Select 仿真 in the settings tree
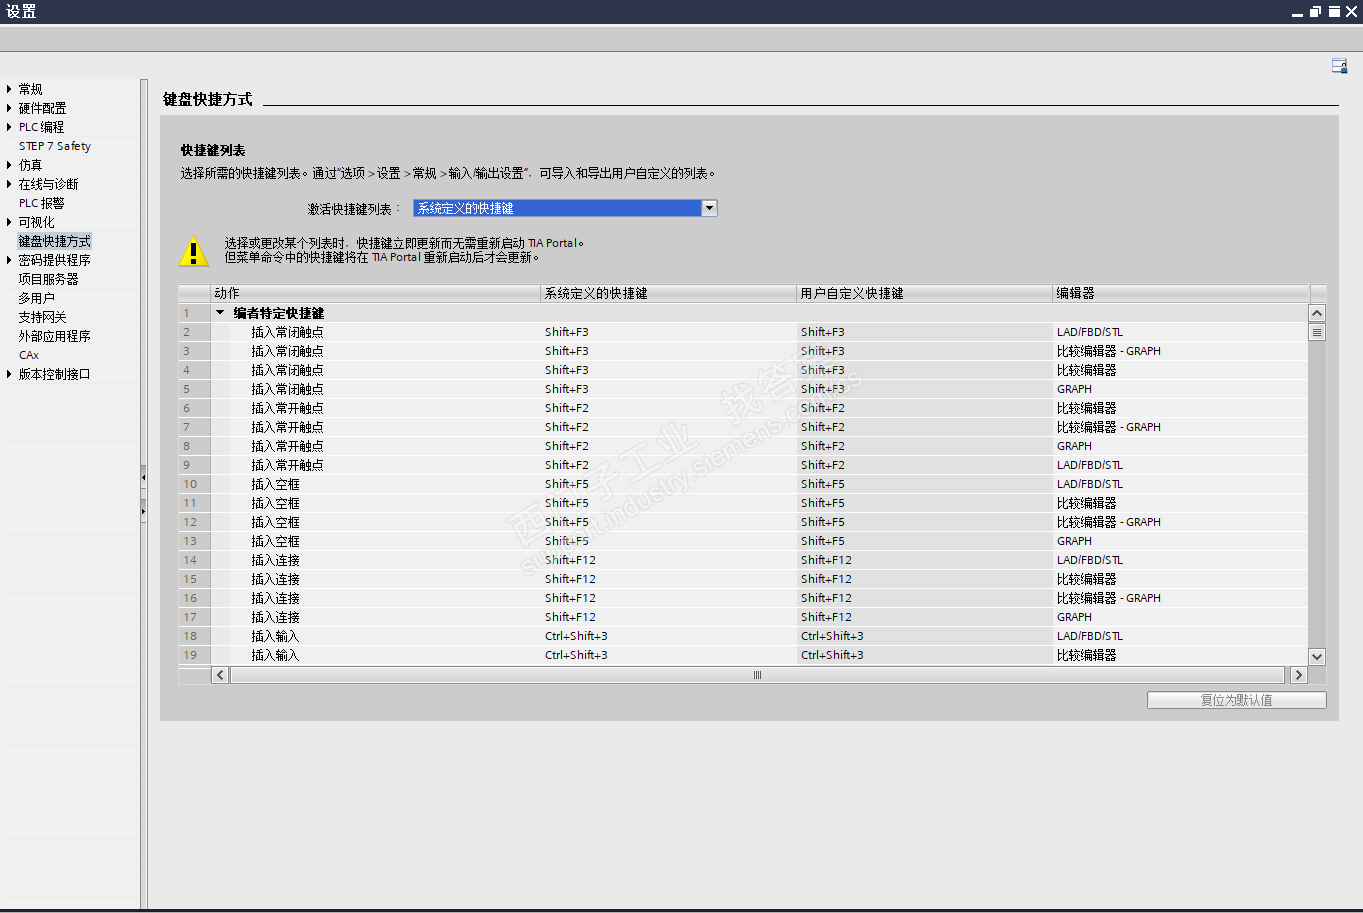Screen dimensions: 1363x913 click(30, 165)
